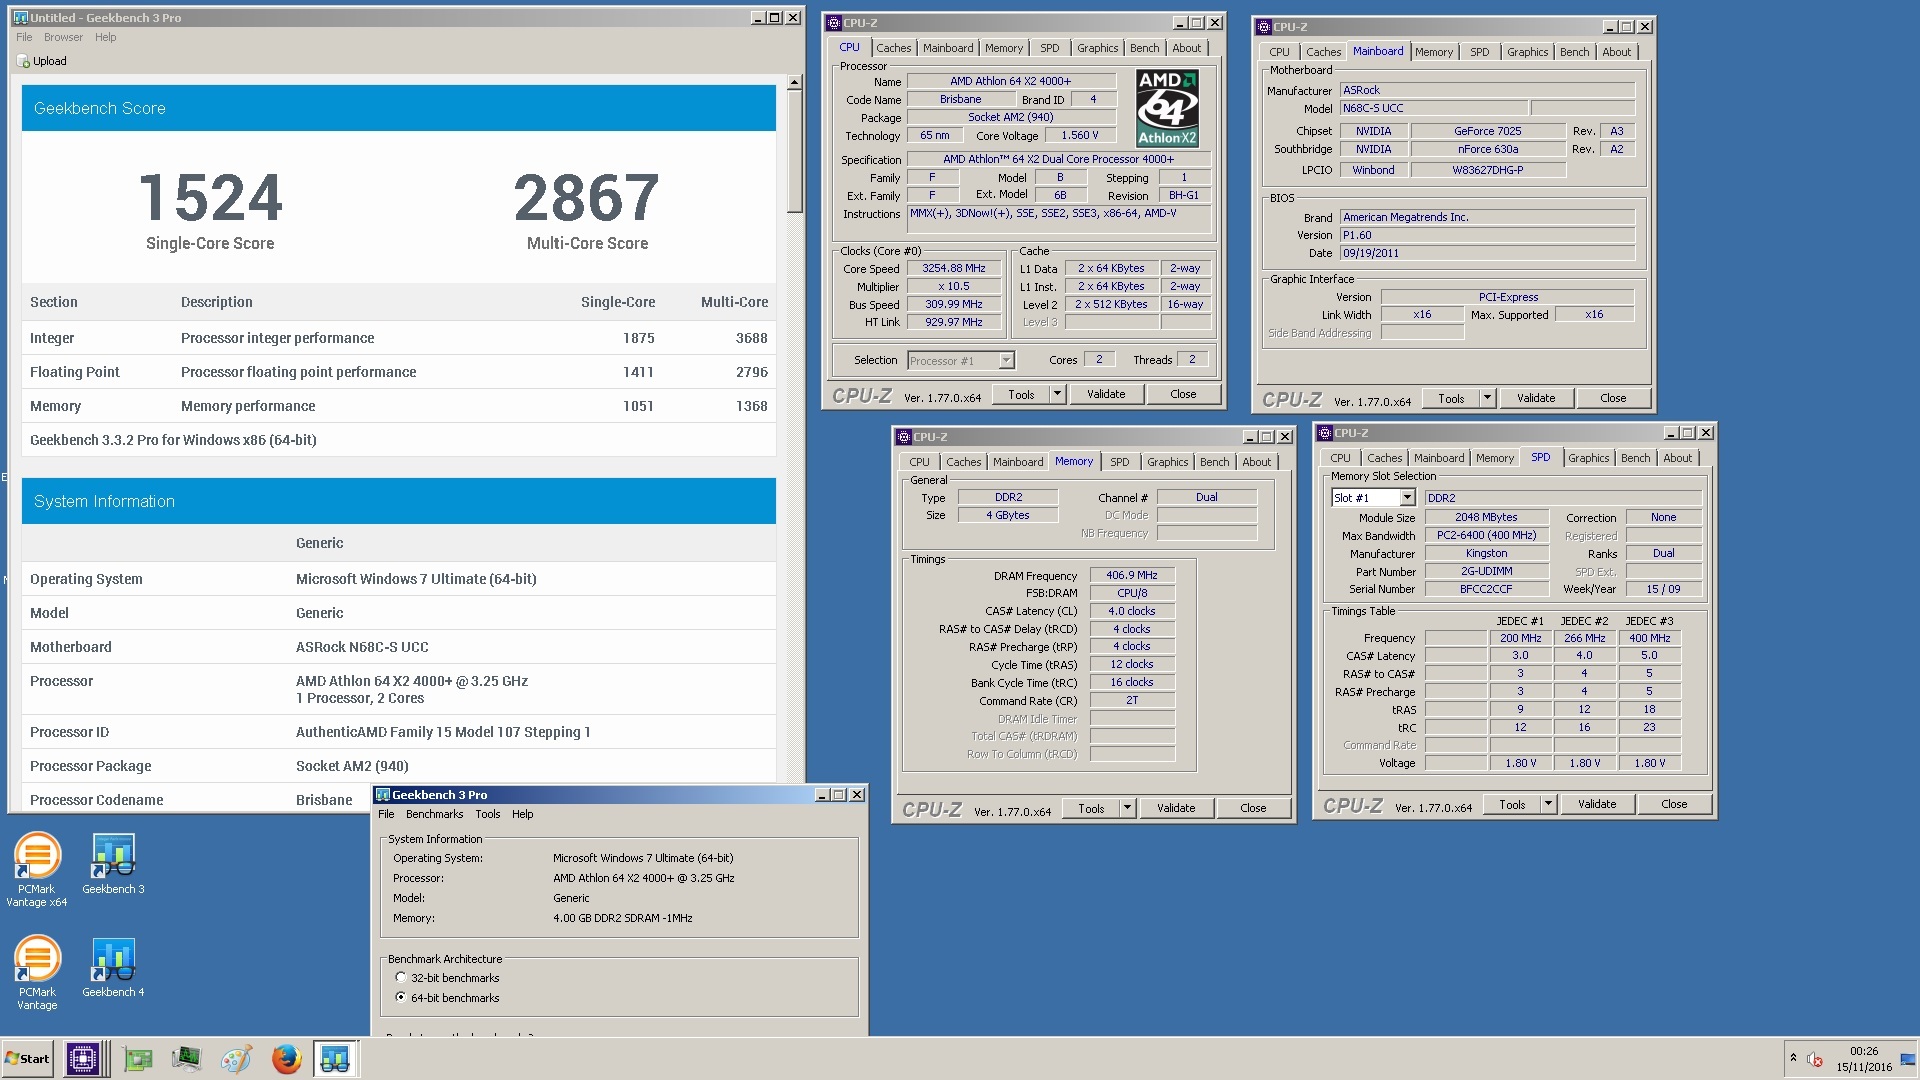This screenshot has width=1920, height=1080.
Task: Click Close button in the CPU-Z memory window
Action: (x=1253, y=808)
